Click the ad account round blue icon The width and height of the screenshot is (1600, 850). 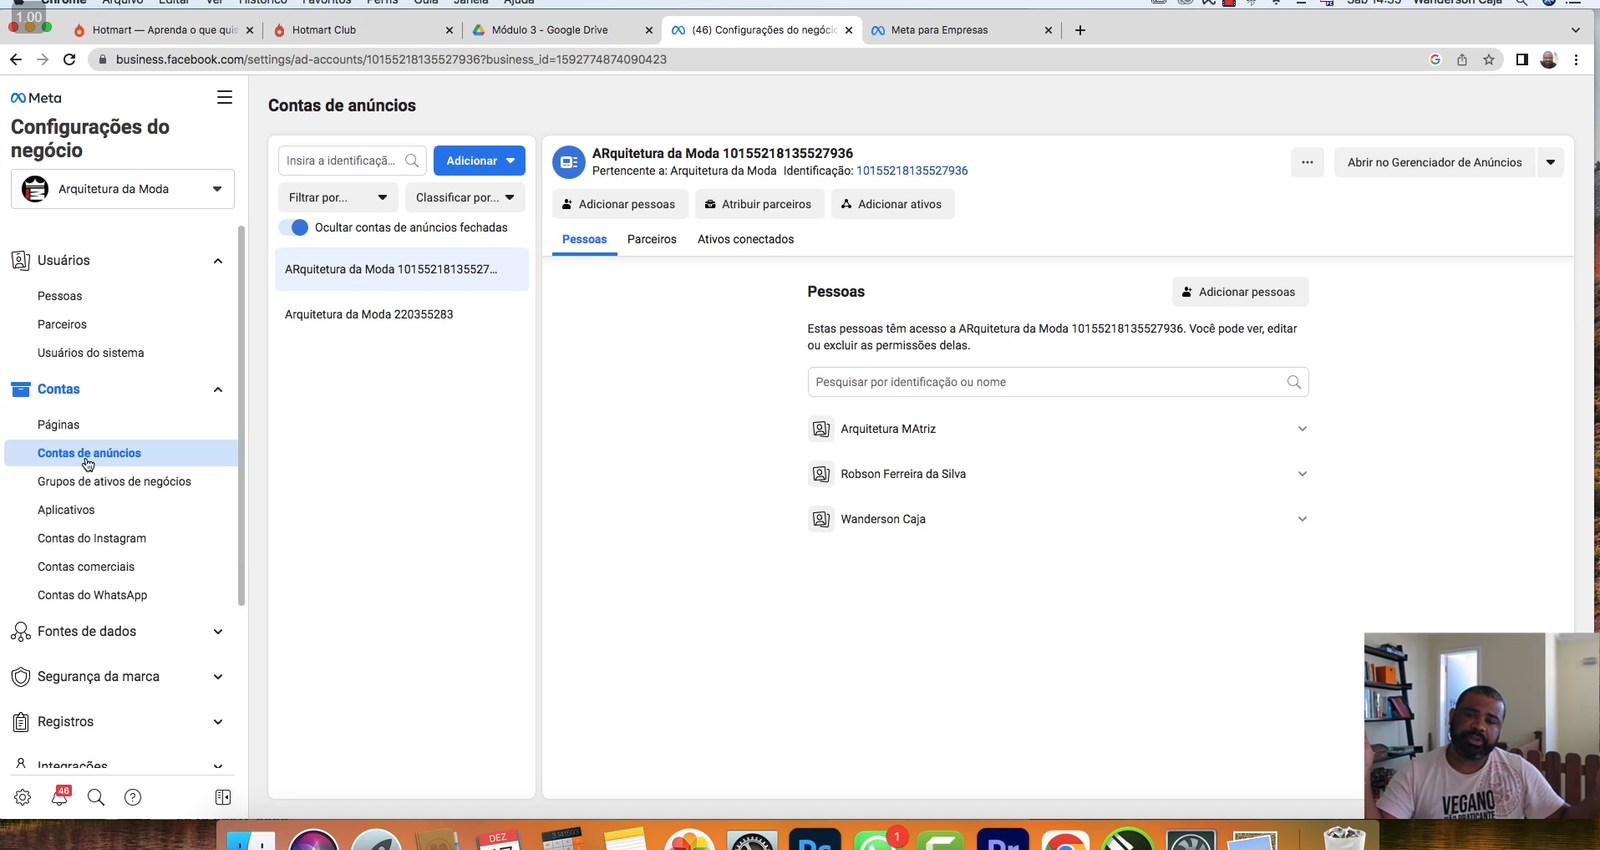[568, 162]
